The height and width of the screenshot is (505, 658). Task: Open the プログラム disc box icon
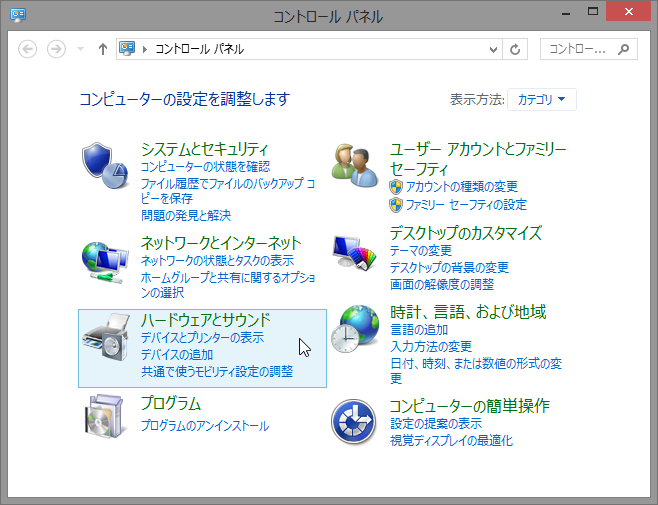(x=105, y=416)
